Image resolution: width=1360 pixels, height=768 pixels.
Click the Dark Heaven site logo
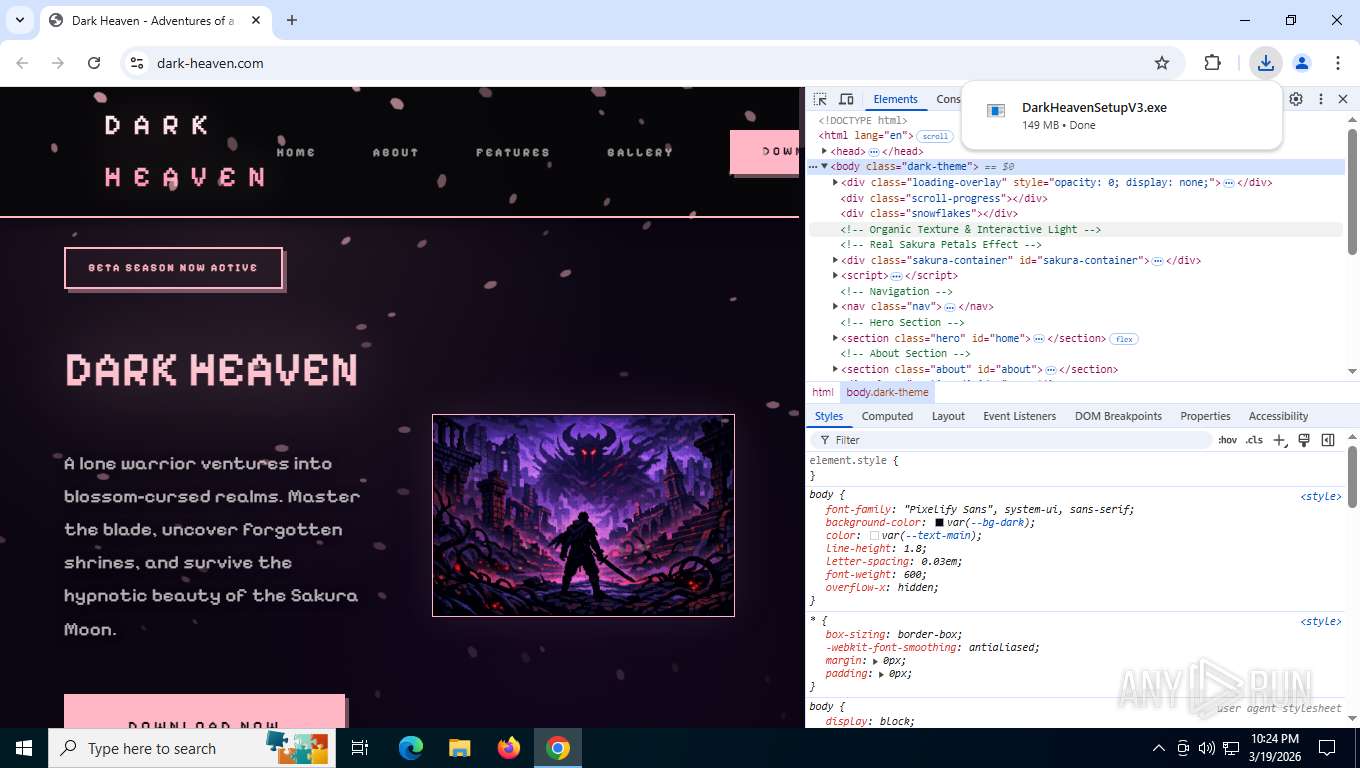click(185, 151)
